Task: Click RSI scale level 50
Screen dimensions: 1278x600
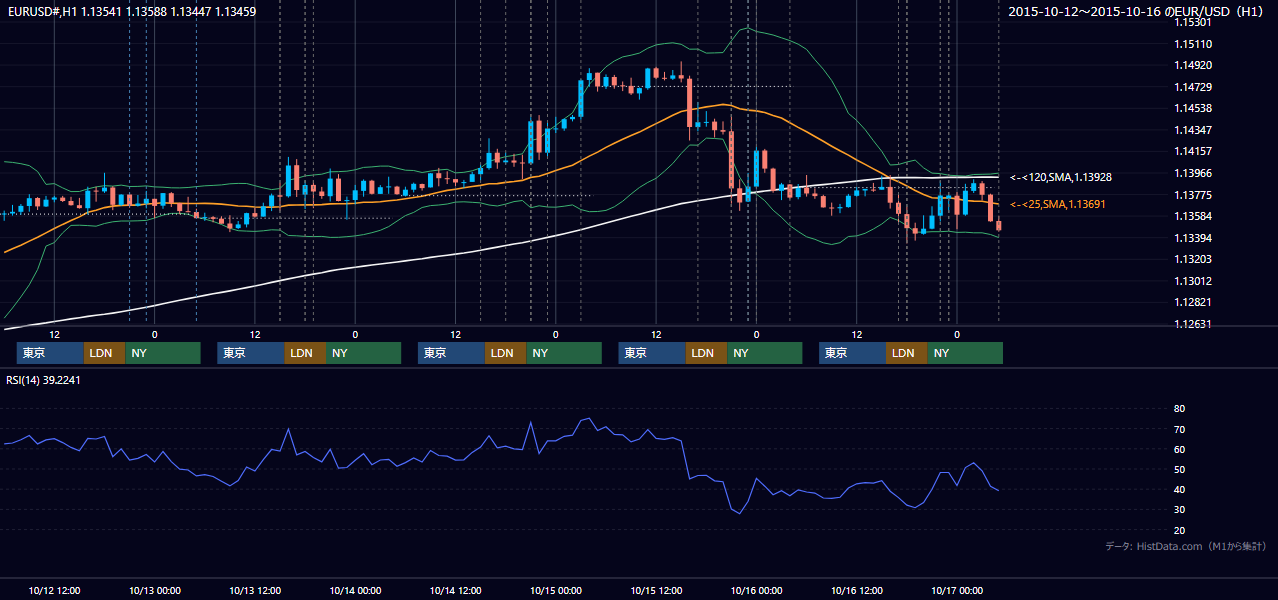Action: 1179,469
